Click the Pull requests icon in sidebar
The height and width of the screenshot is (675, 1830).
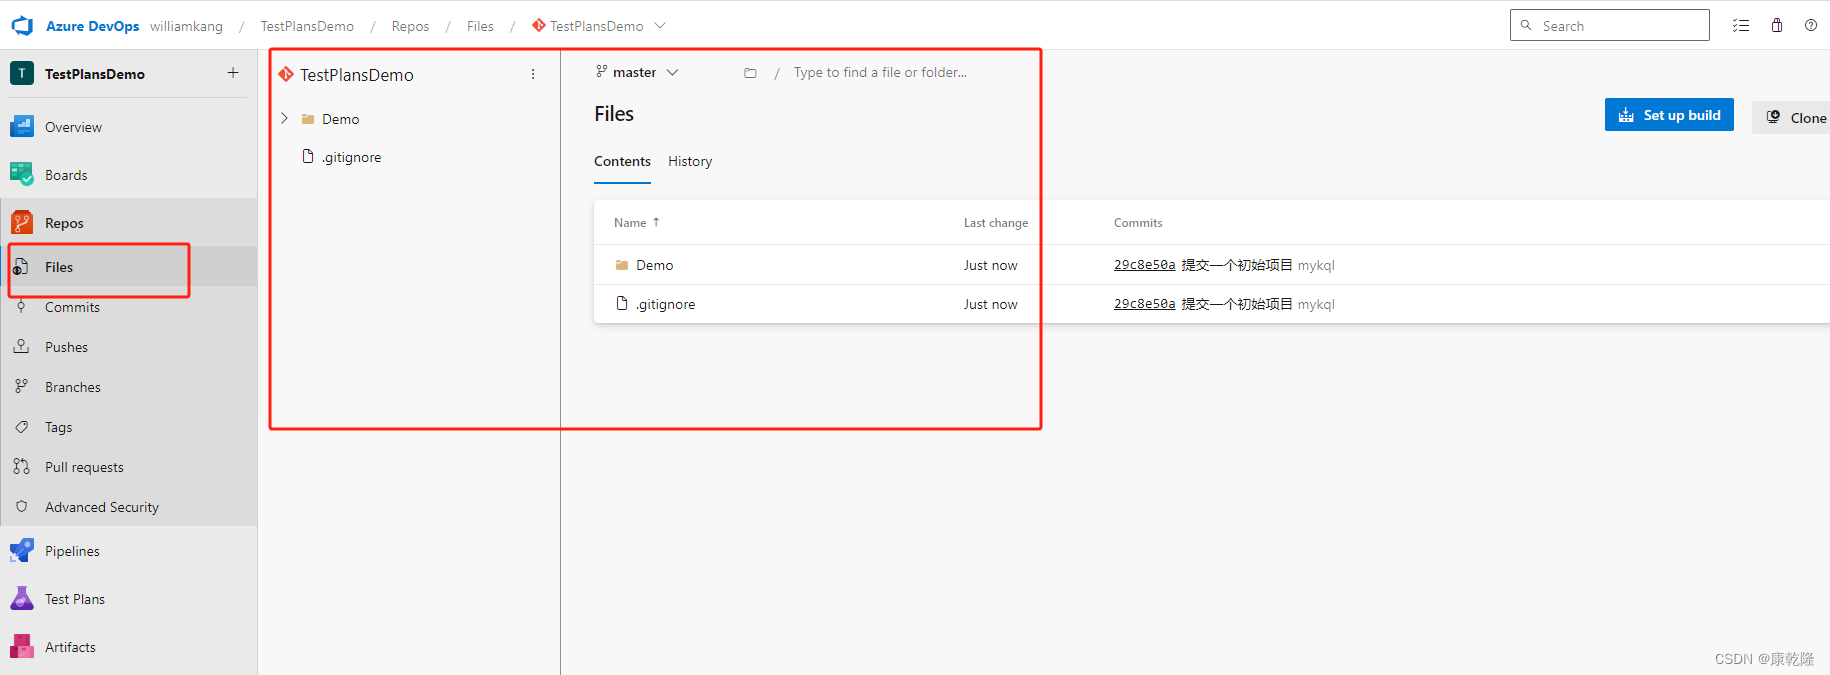click(x=21, y=466)
